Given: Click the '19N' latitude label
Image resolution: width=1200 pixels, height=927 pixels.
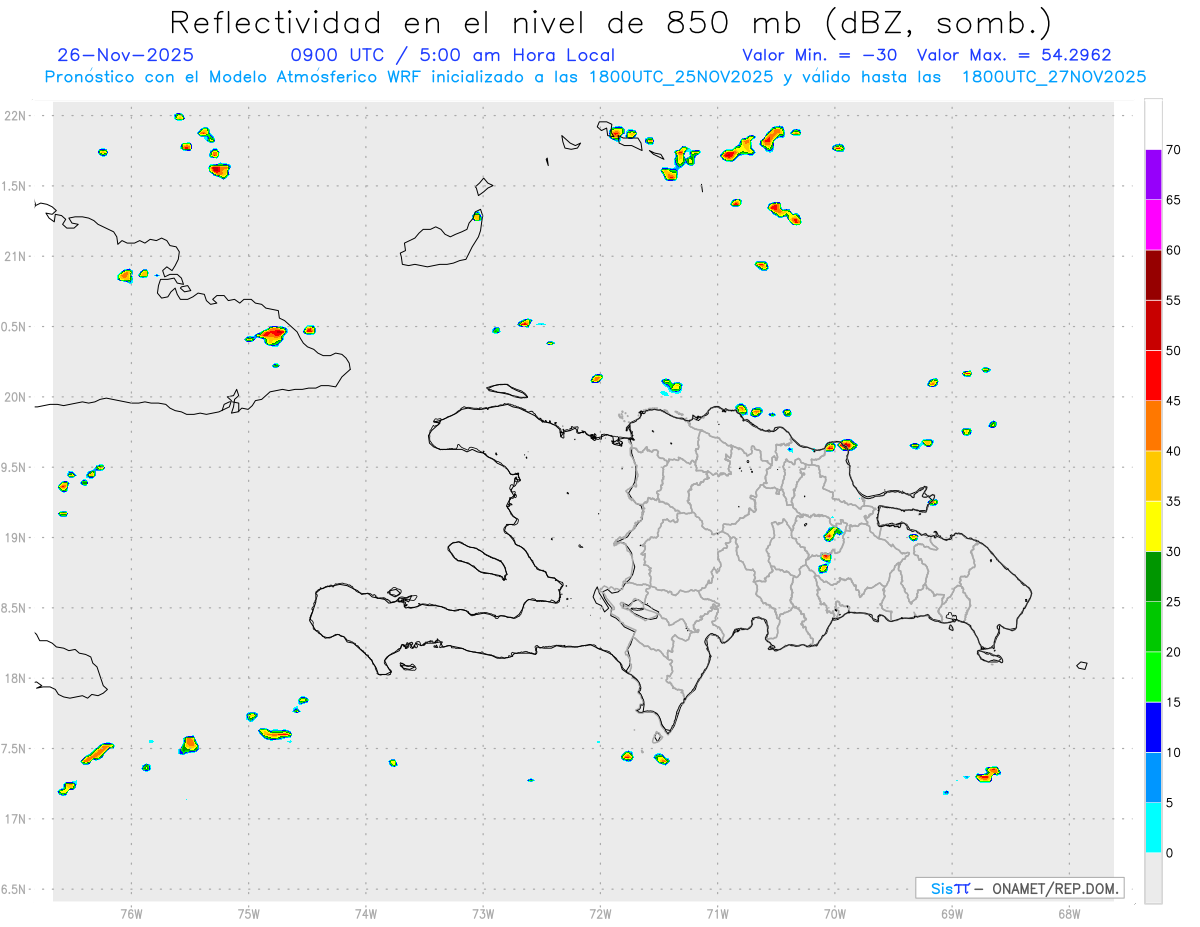Looking at the screenshot, I should [15, 538].
